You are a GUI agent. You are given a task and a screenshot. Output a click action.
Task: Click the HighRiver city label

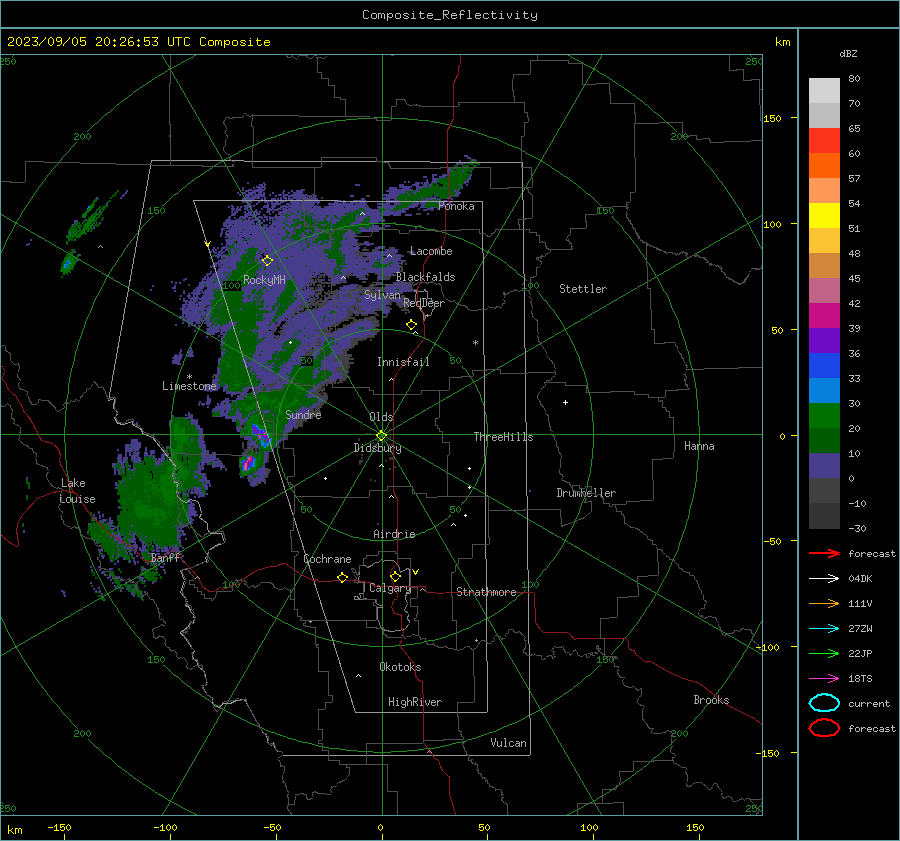[415, 702]
